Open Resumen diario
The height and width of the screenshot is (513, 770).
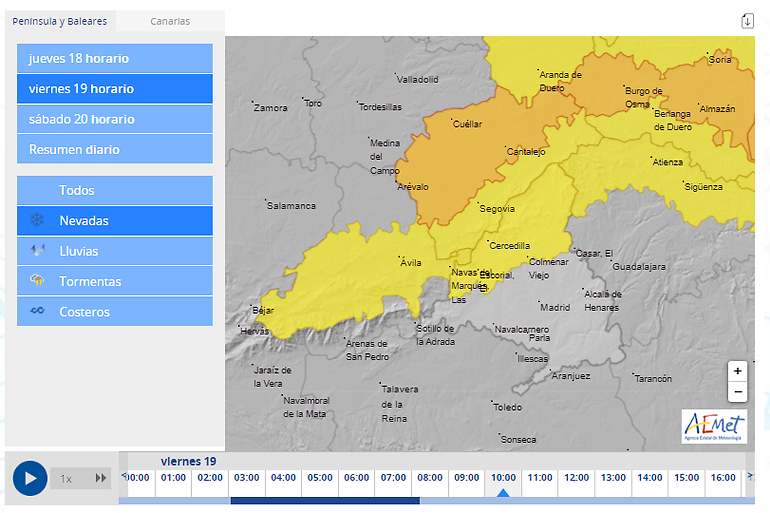(115, 149)
